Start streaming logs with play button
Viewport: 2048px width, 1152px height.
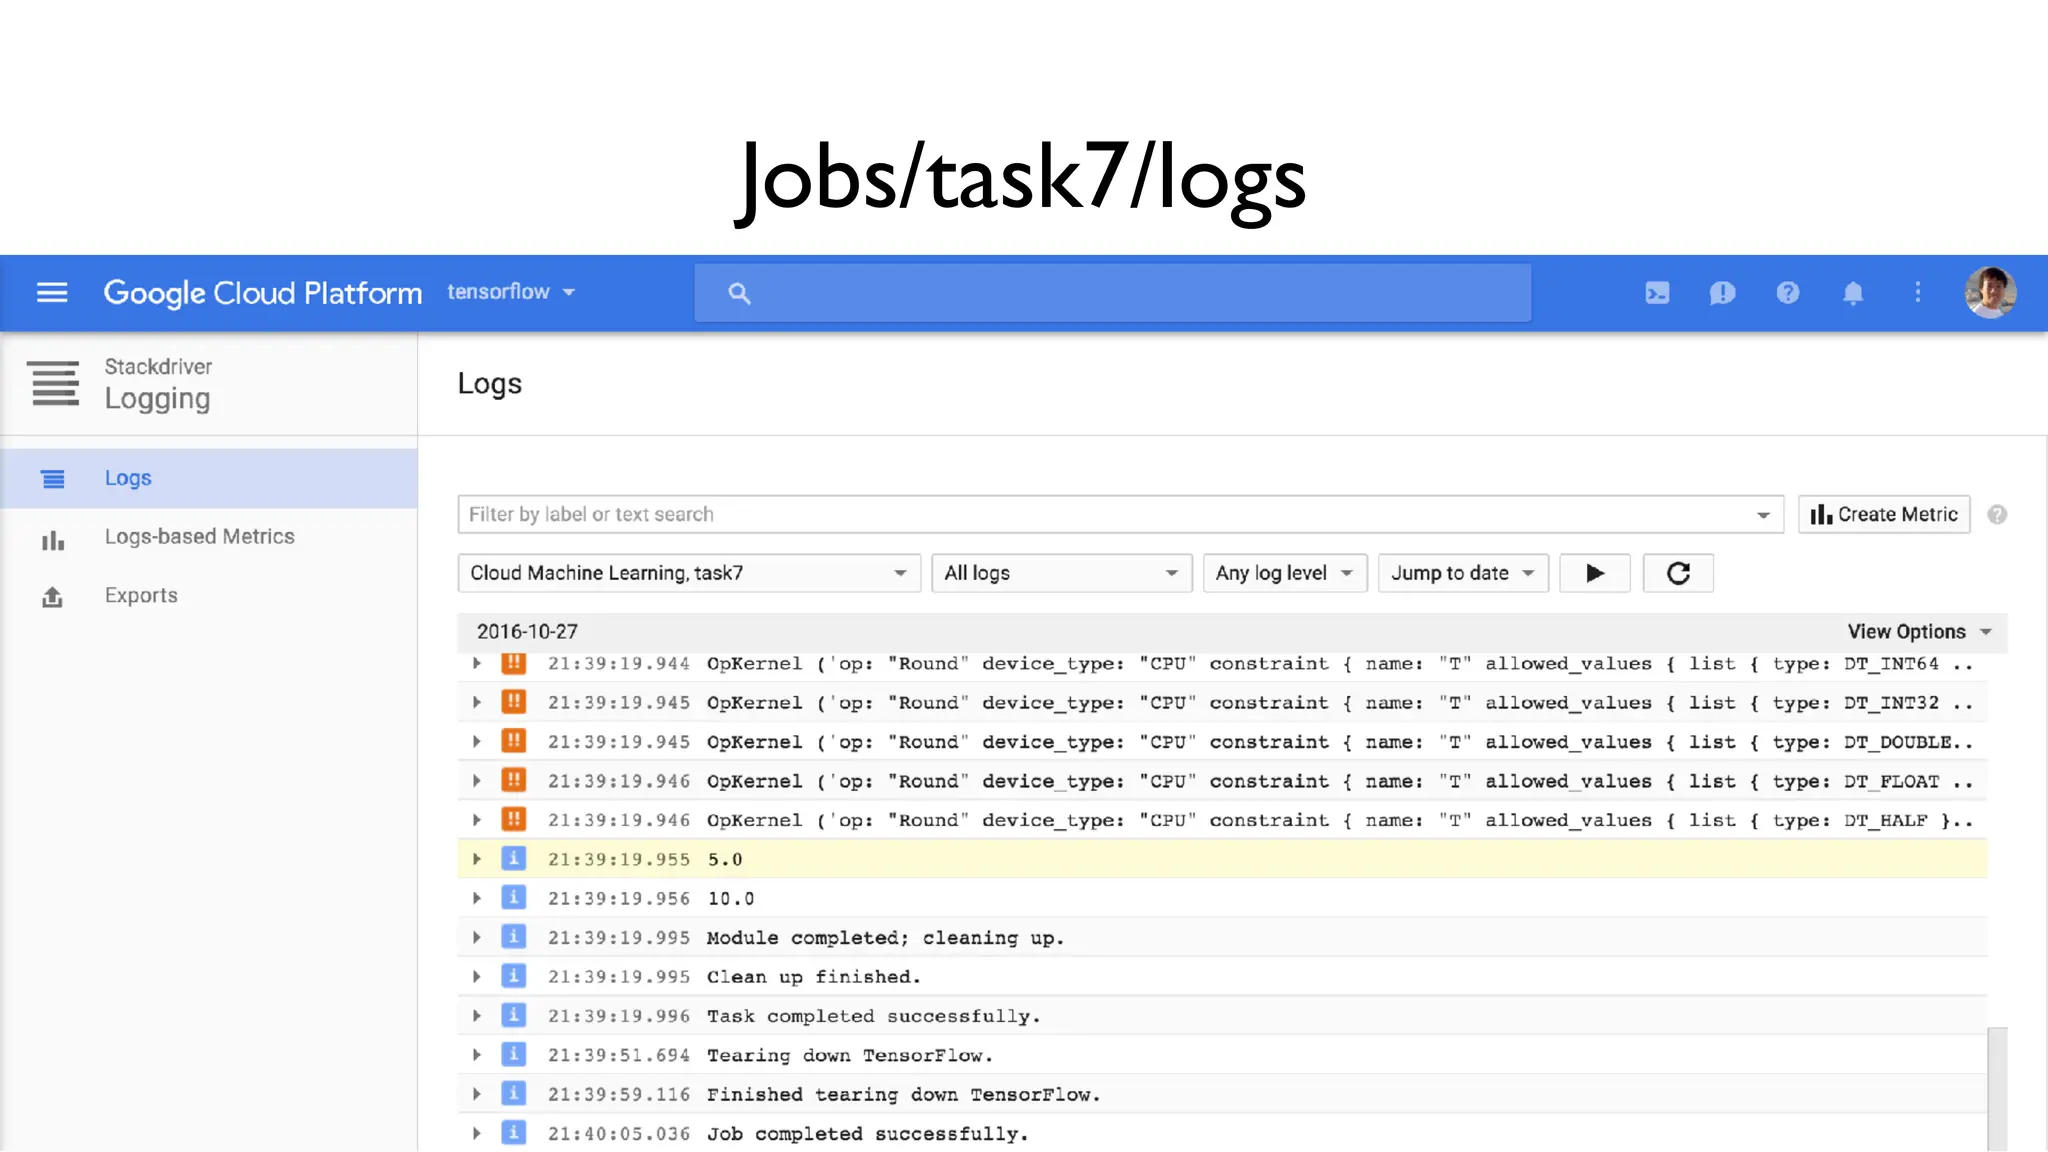(1595, 573)
